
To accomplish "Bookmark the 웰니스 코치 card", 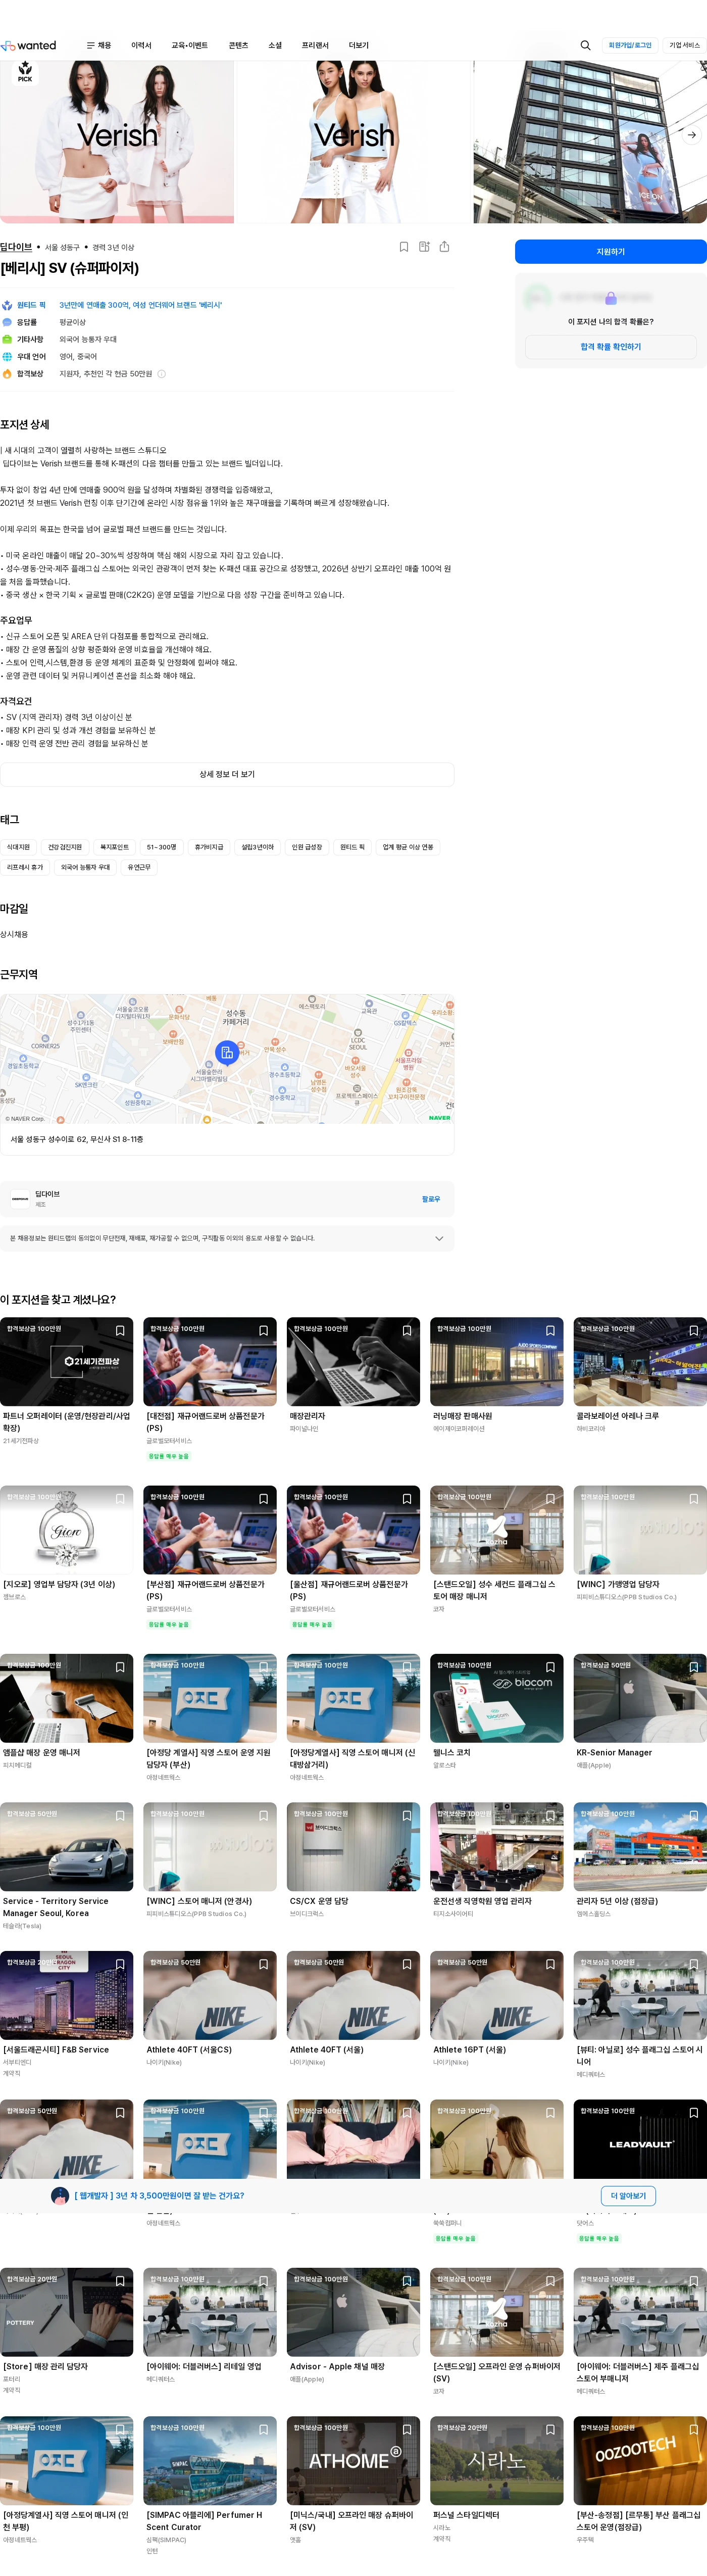I will pyautogui.click(x=550, y=1667).
